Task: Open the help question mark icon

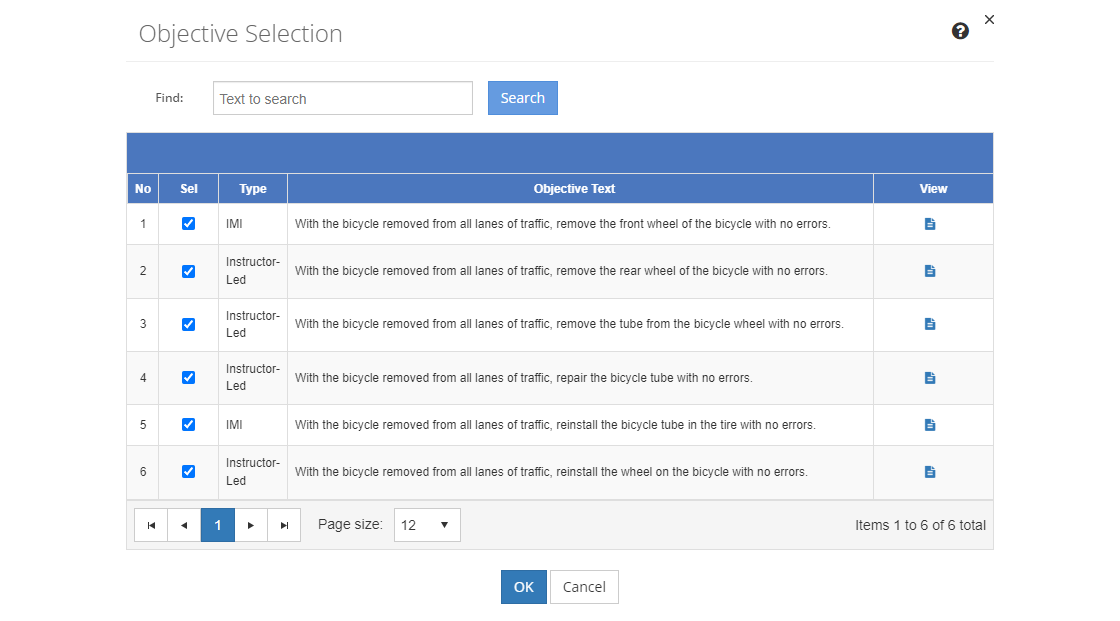Action: (x=960, y=31)
